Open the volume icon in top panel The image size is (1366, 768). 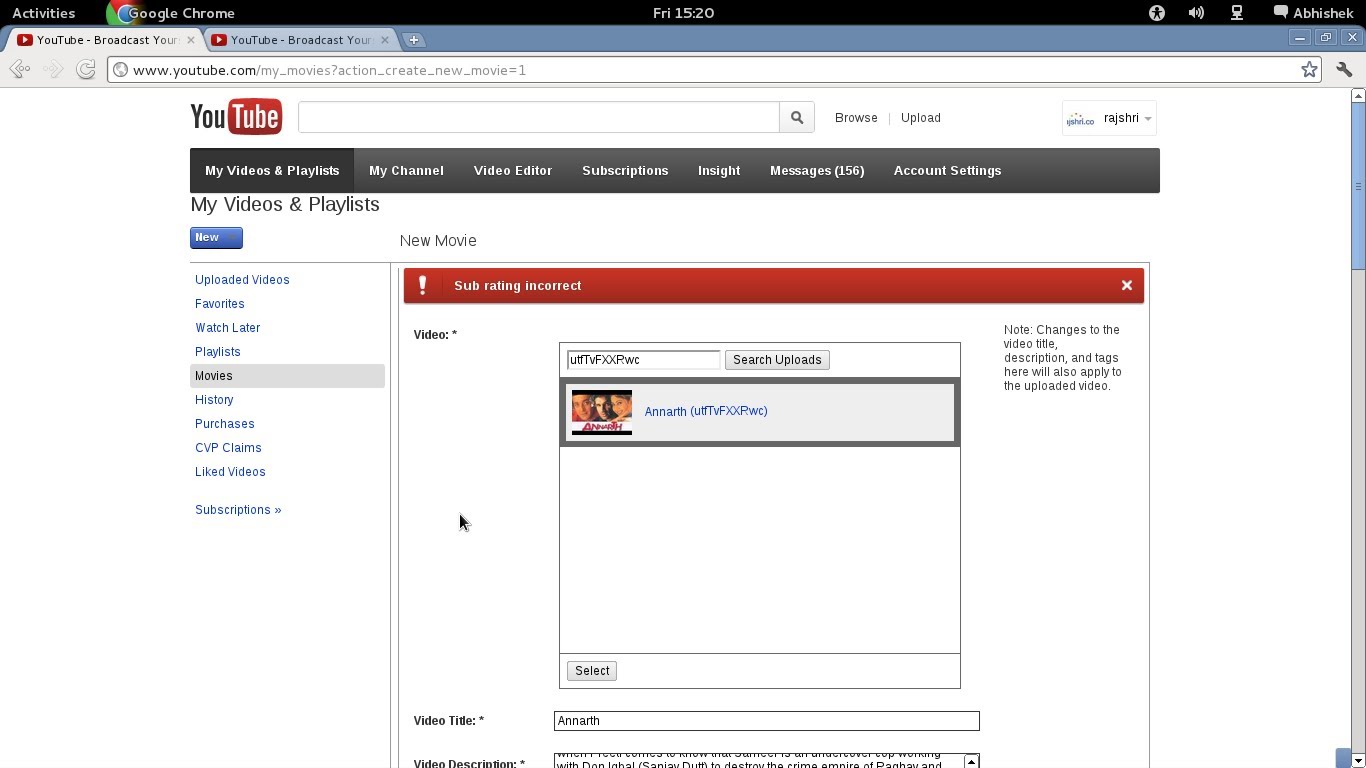(x=1196, y=13)
